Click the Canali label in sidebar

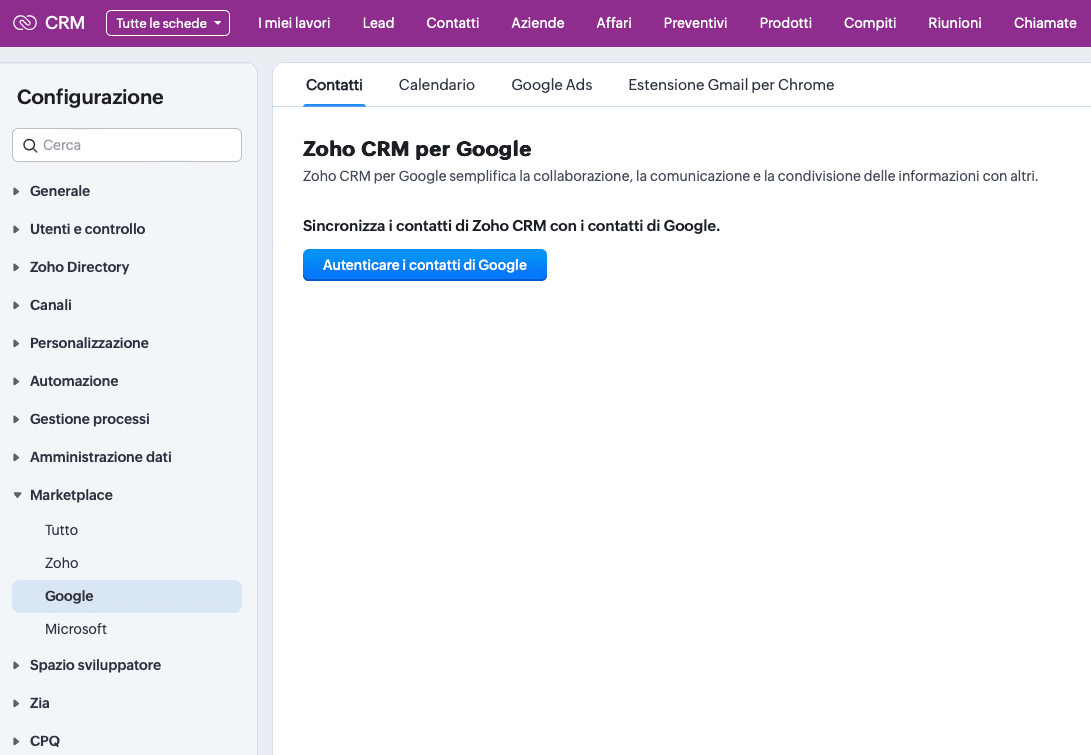(x=51, y=305)
